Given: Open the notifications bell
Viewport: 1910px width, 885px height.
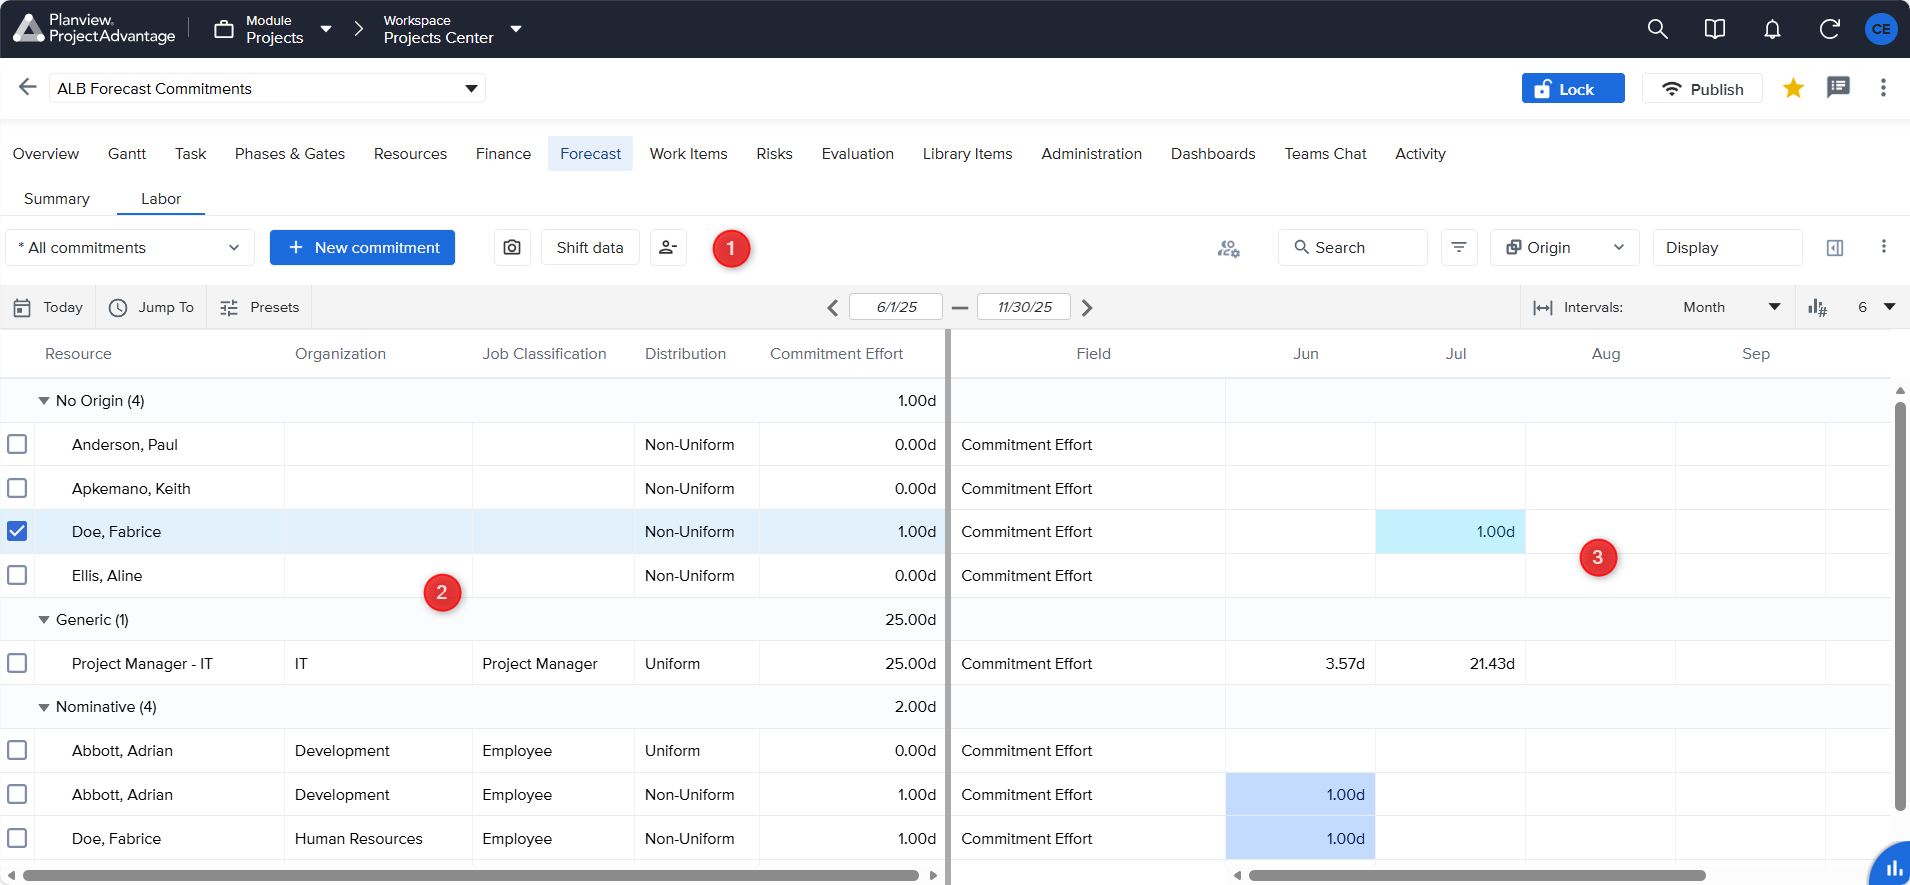Looking at the screenshot, I should tap(1772, 29).
